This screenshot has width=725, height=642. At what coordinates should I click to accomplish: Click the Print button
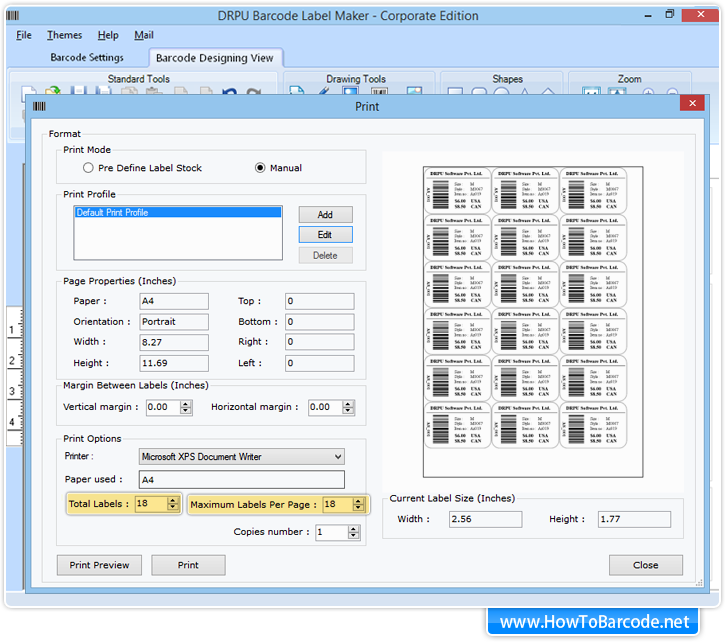(x=188, y=565)
